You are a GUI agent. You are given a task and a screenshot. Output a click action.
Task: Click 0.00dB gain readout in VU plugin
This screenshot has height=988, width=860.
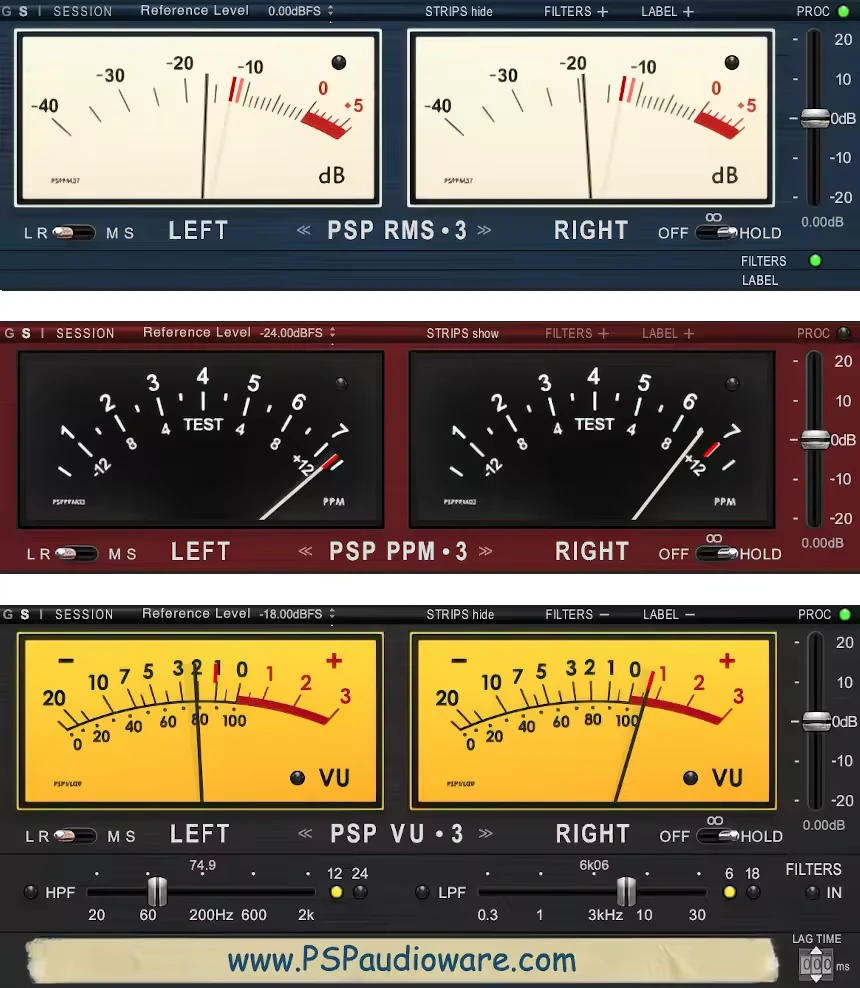point(823,825)
